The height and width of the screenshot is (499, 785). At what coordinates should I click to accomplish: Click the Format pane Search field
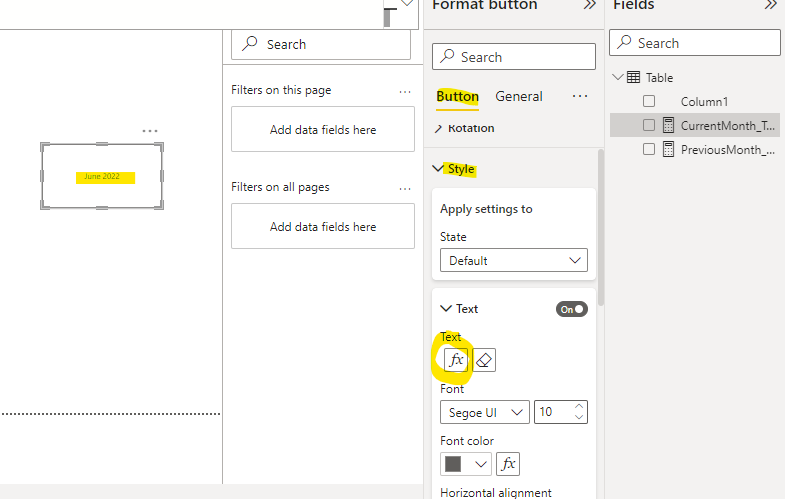[x=514, y=57]
